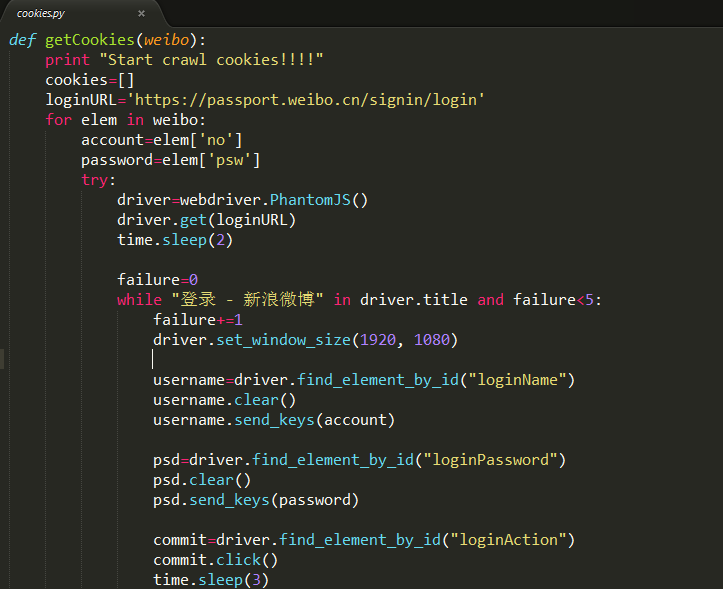Click the number 1920 argument

point(378,340)
